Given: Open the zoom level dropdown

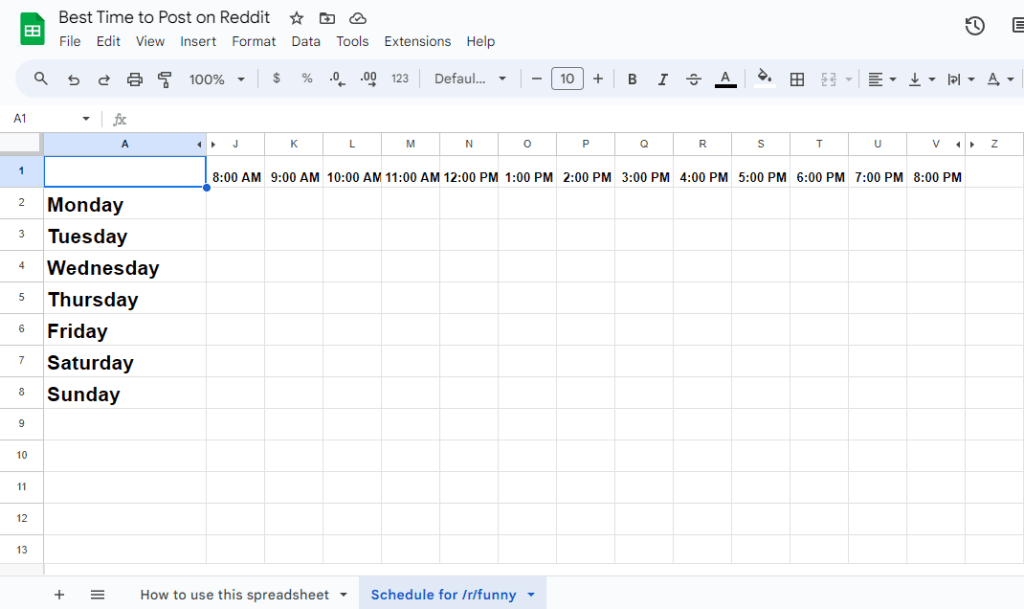Looking at the screenshot, I should coord(216,78).
